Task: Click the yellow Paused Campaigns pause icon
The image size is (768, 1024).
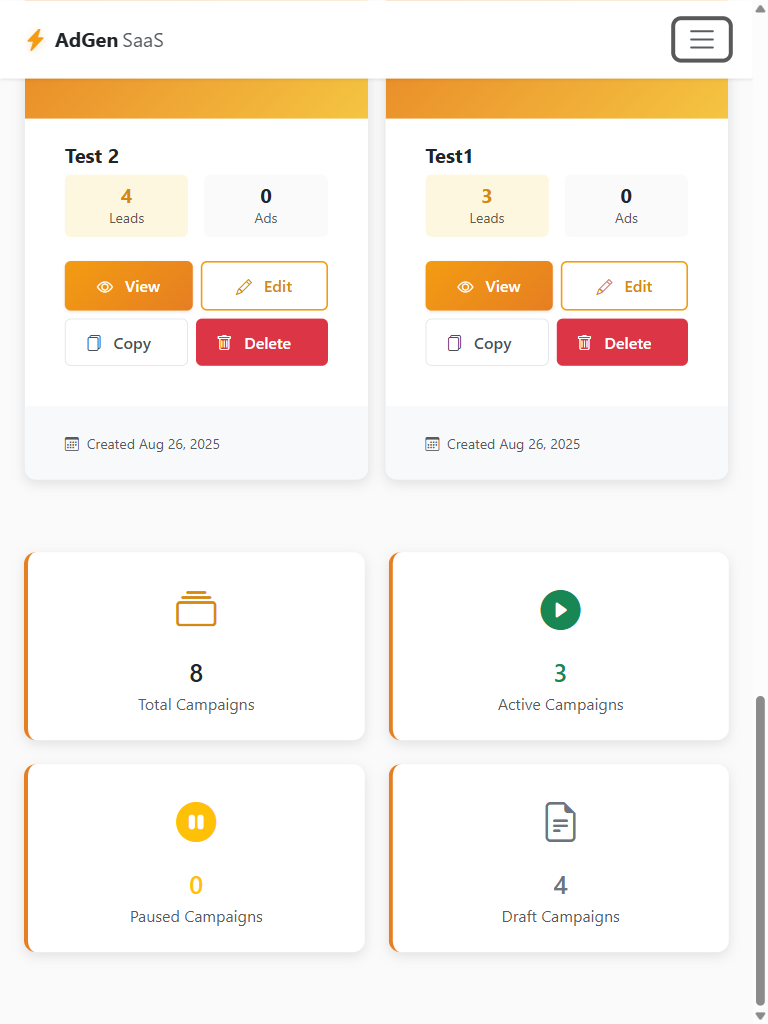Action: coord(196,822)
